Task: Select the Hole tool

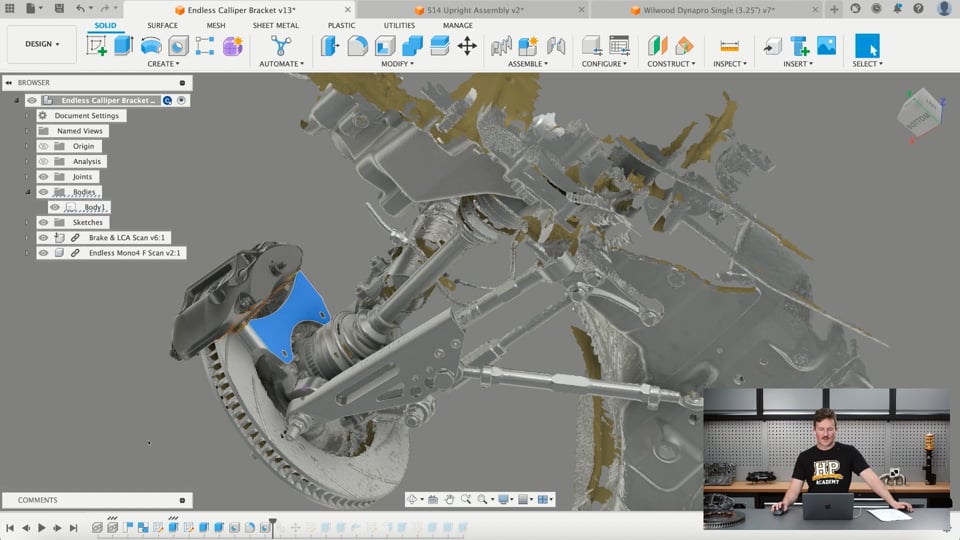Action: (x=178, y=46)
